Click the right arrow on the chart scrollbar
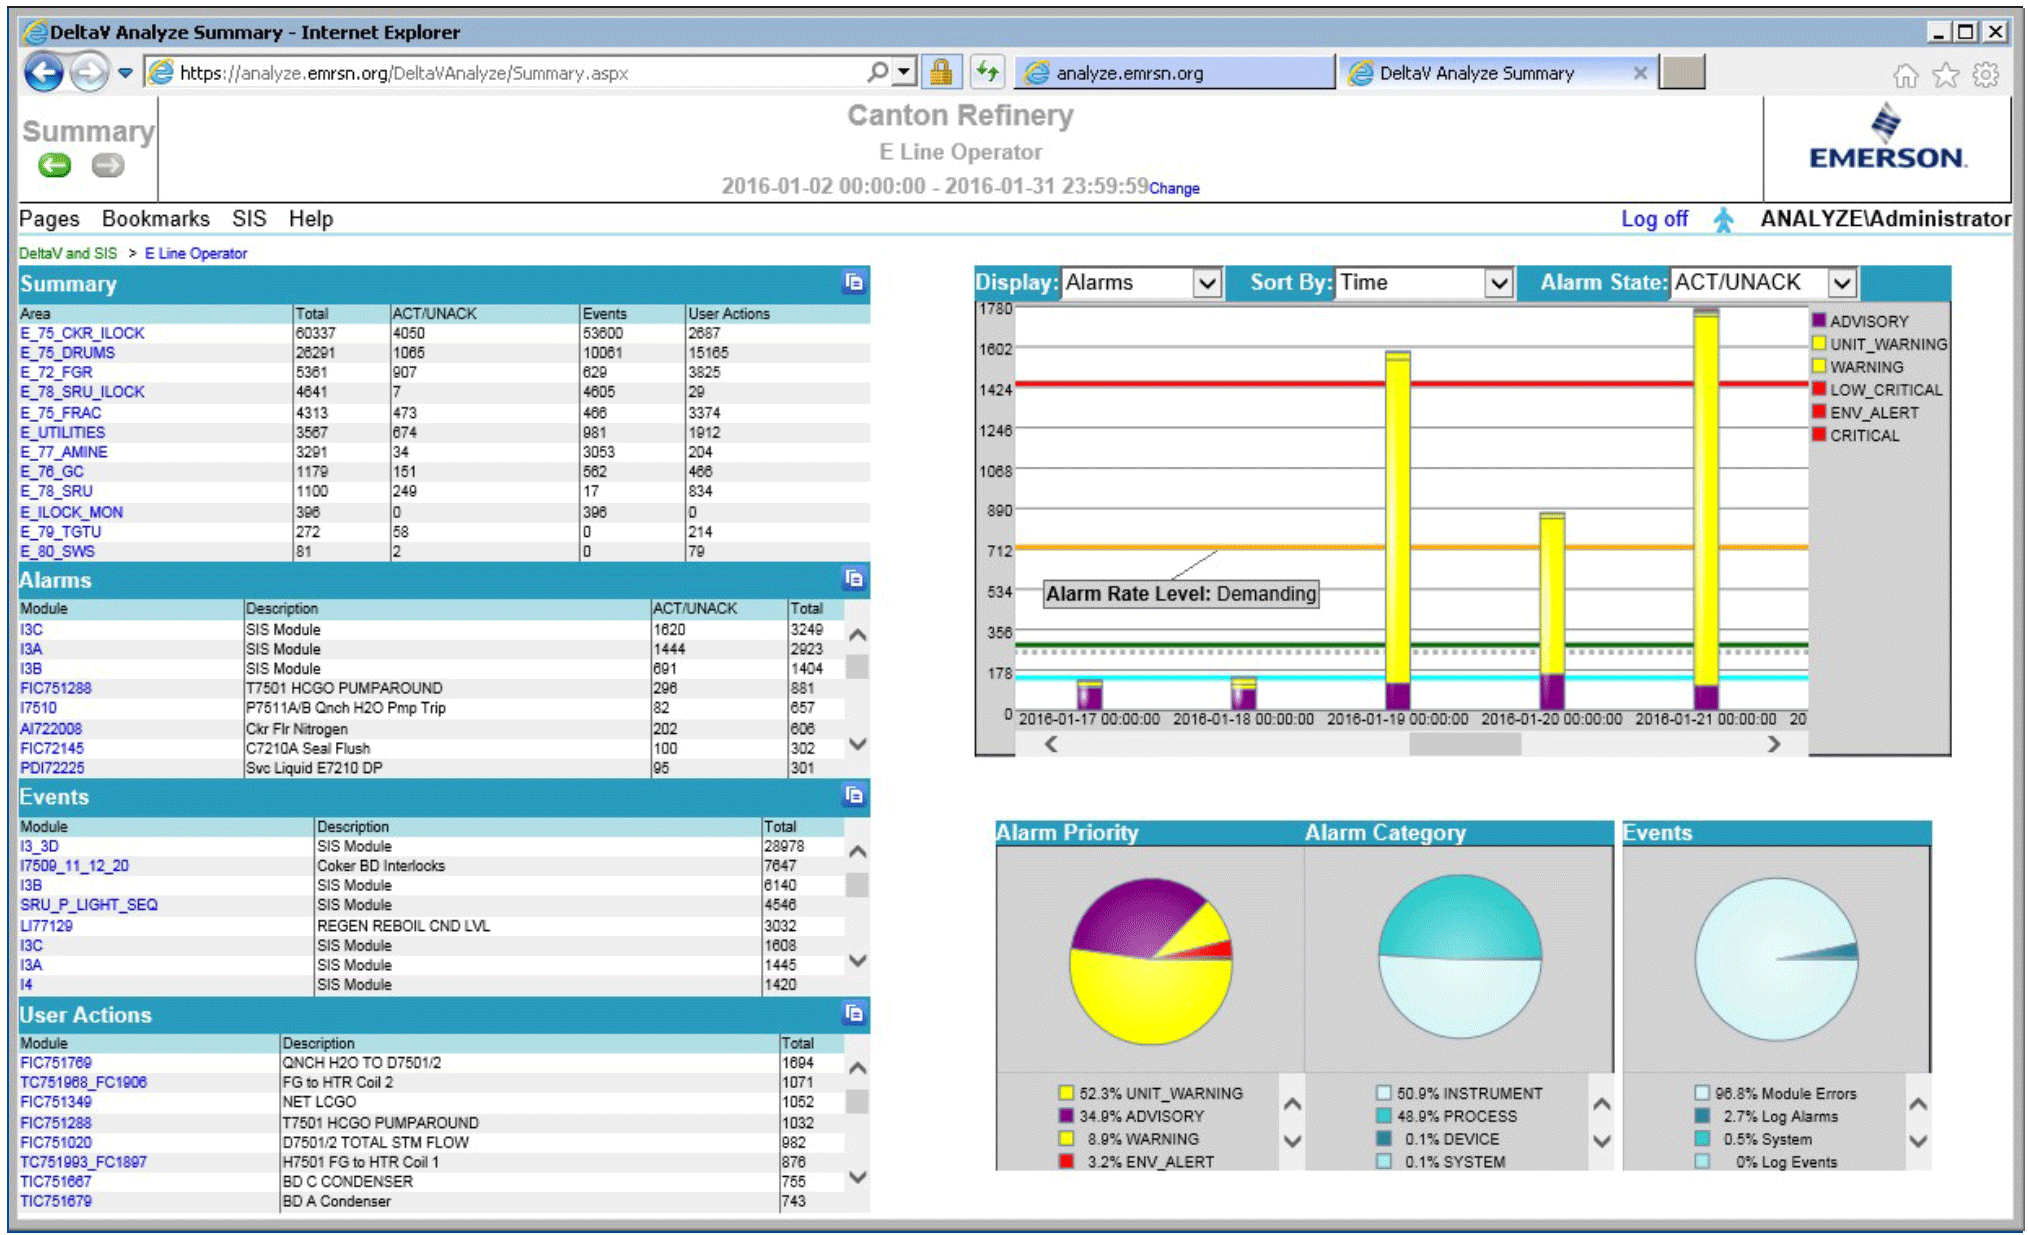This screenshot has width=2028, height=1235. 1775,744
